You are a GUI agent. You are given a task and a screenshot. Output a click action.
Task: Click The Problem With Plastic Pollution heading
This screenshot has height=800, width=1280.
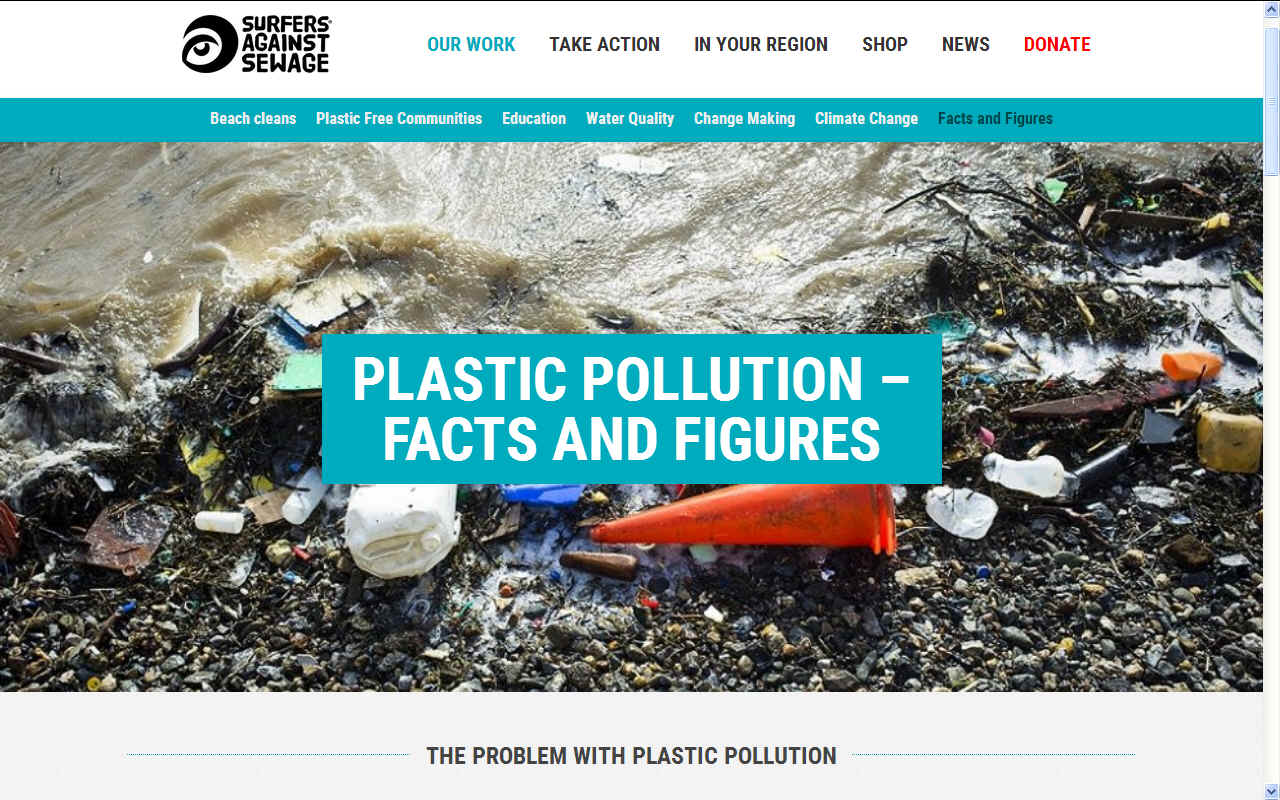point(631,755)
